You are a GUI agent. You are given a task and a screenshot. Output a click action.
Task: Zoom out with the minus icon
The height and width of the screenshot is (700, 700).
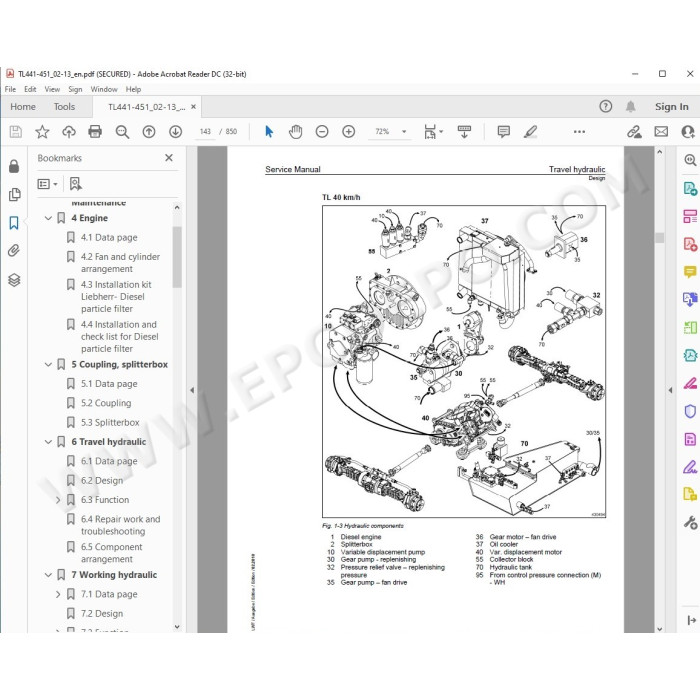322,132
